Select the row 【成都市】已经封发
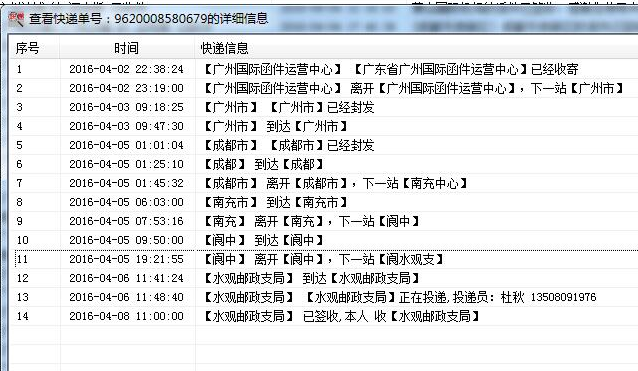This screenshot has width=638, height=371. click(x=324, y=145)
